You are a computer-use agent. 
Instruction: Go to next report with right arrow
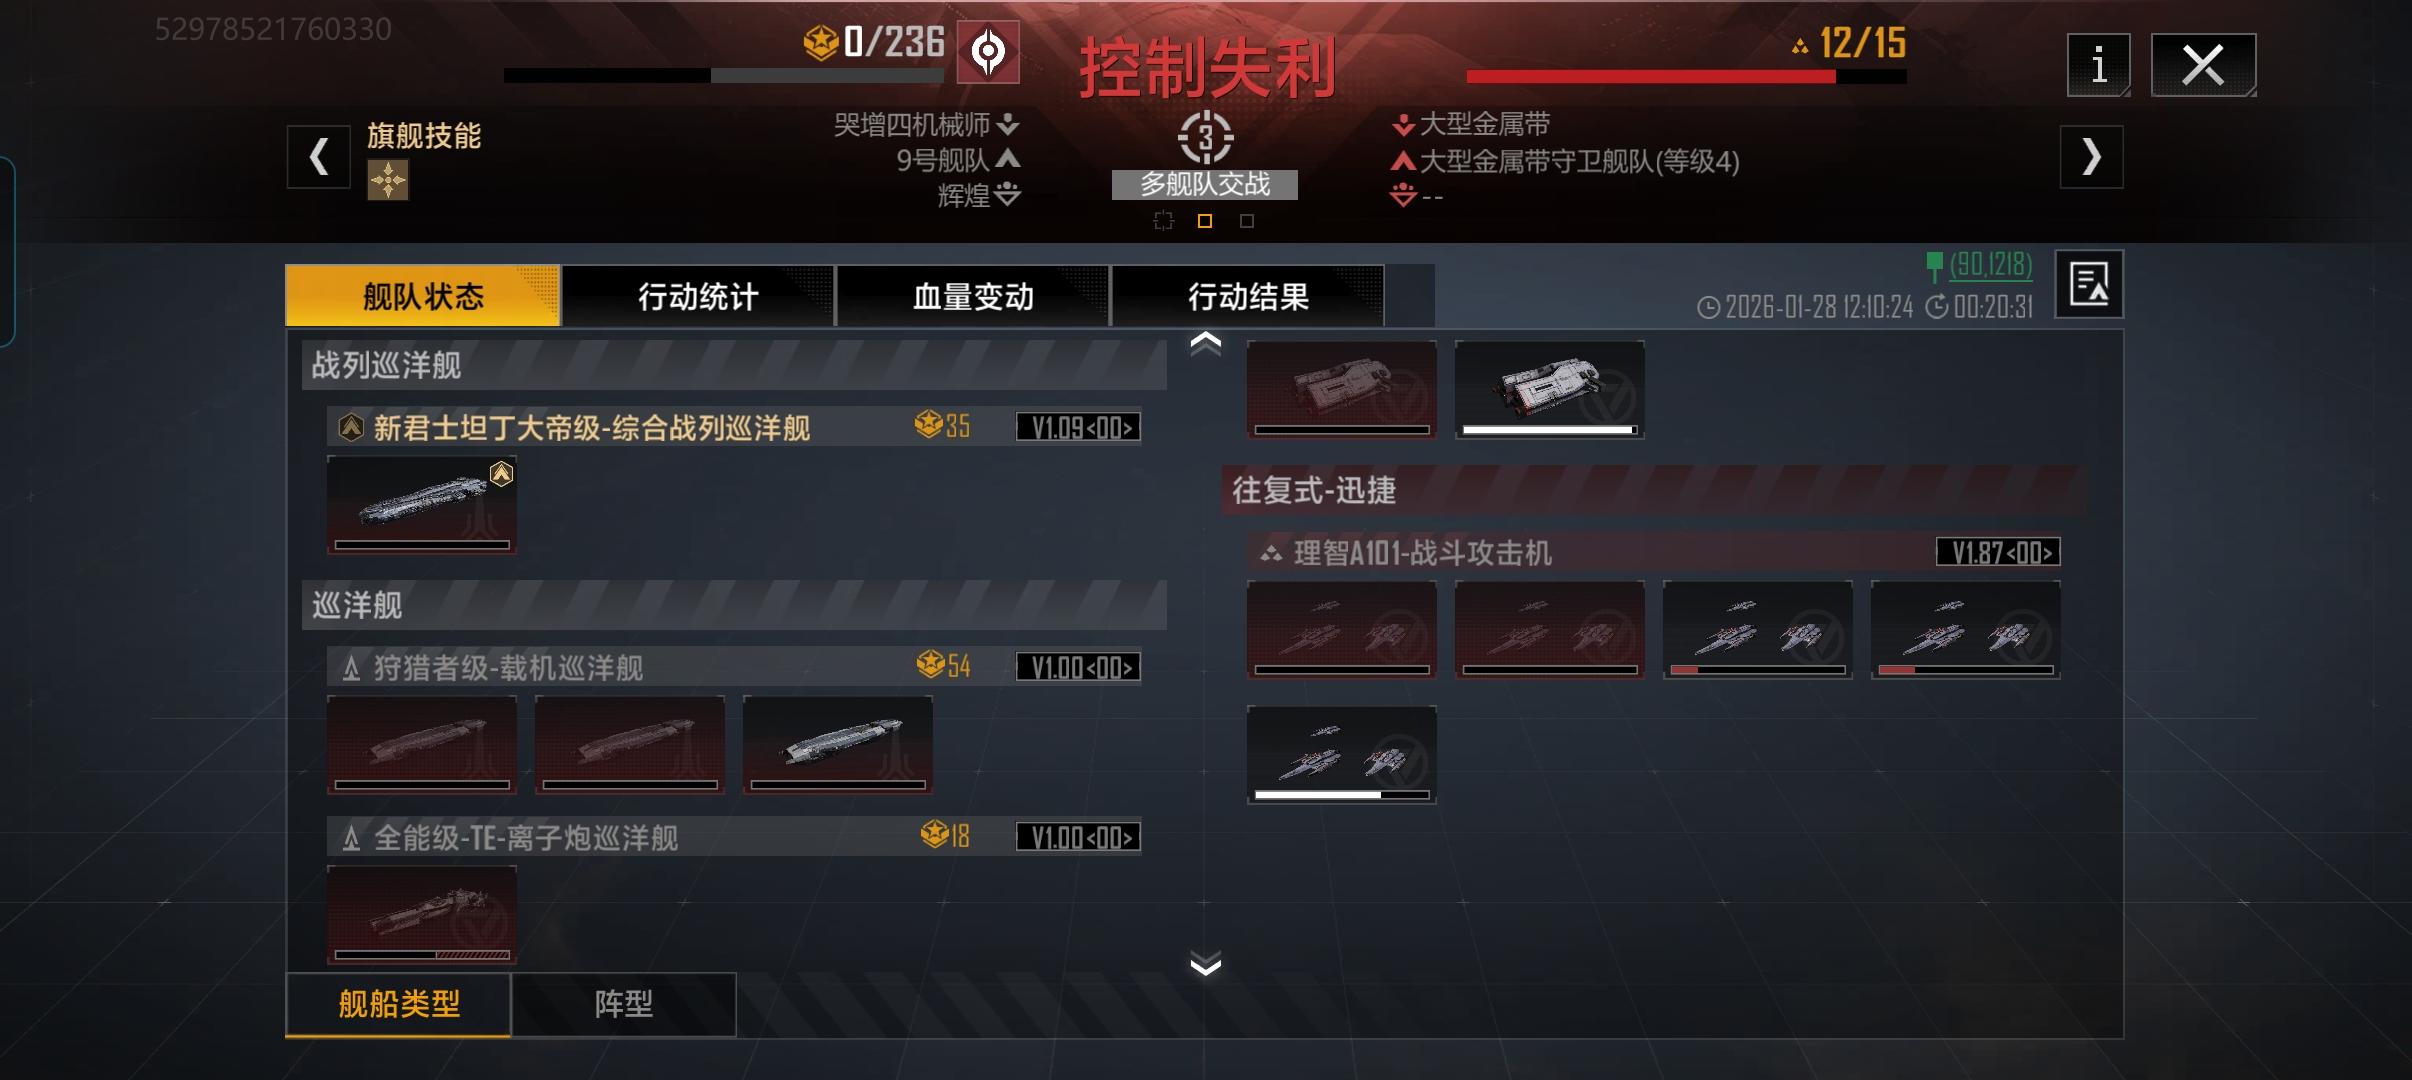click(2091, 157)
